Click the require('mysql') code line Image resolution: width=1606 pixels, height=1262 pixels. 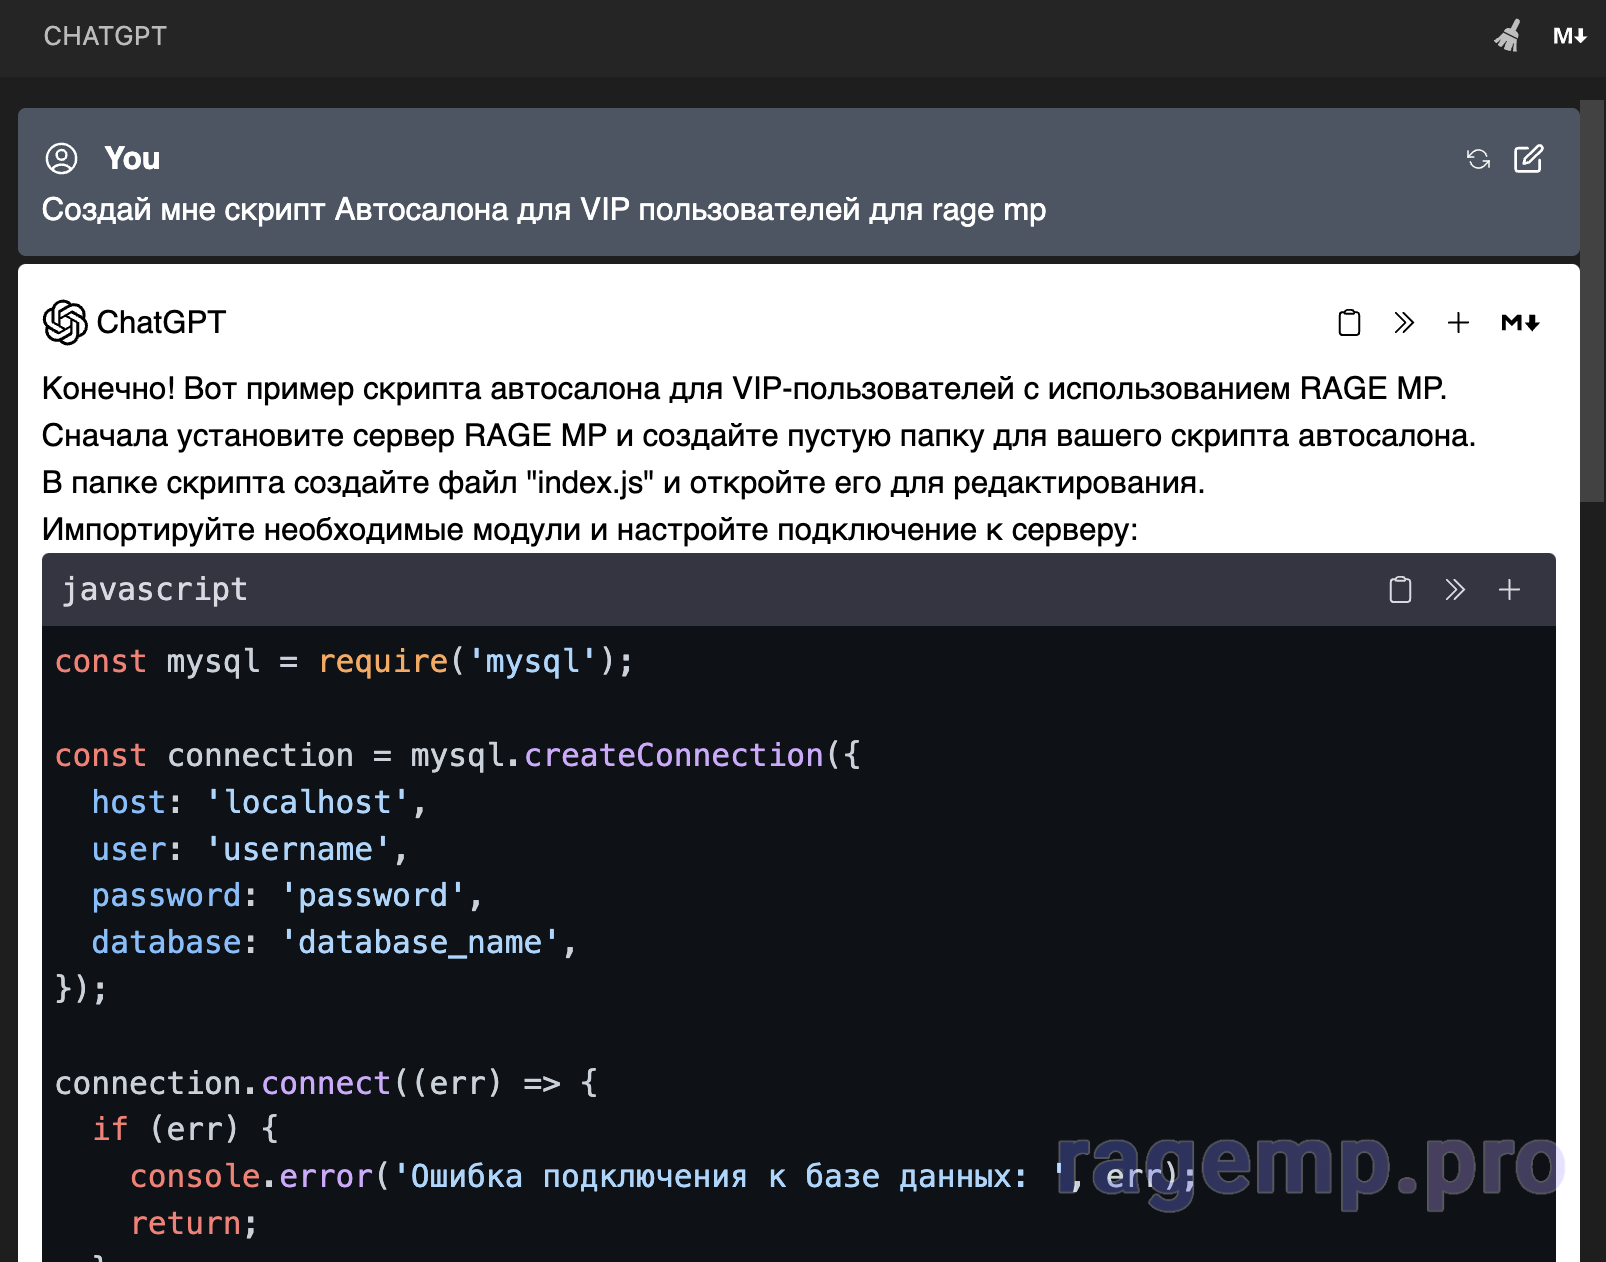click(344, 661)
